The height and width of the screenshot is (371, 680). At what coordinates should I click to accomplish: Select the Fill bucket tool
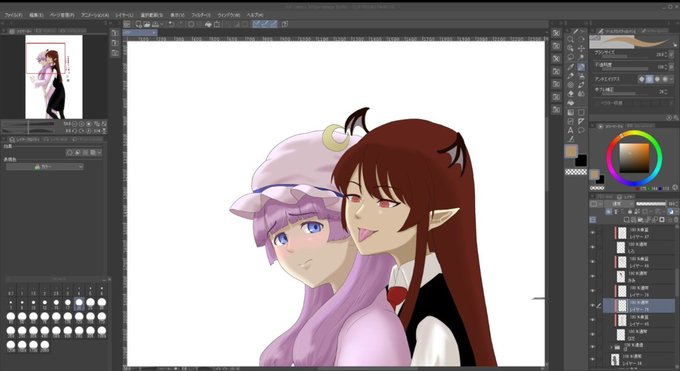pyautogui.click(x=570, y=103)
